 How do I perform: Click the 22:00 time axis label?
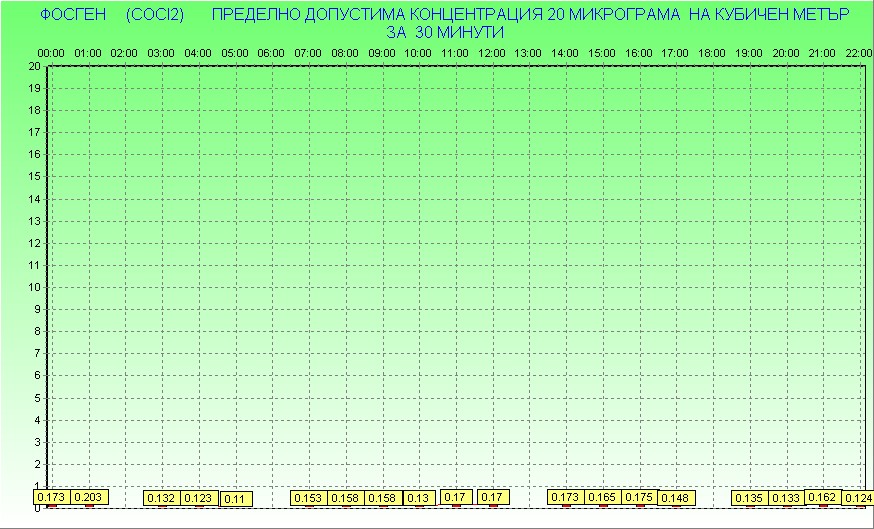pos(859,54)
